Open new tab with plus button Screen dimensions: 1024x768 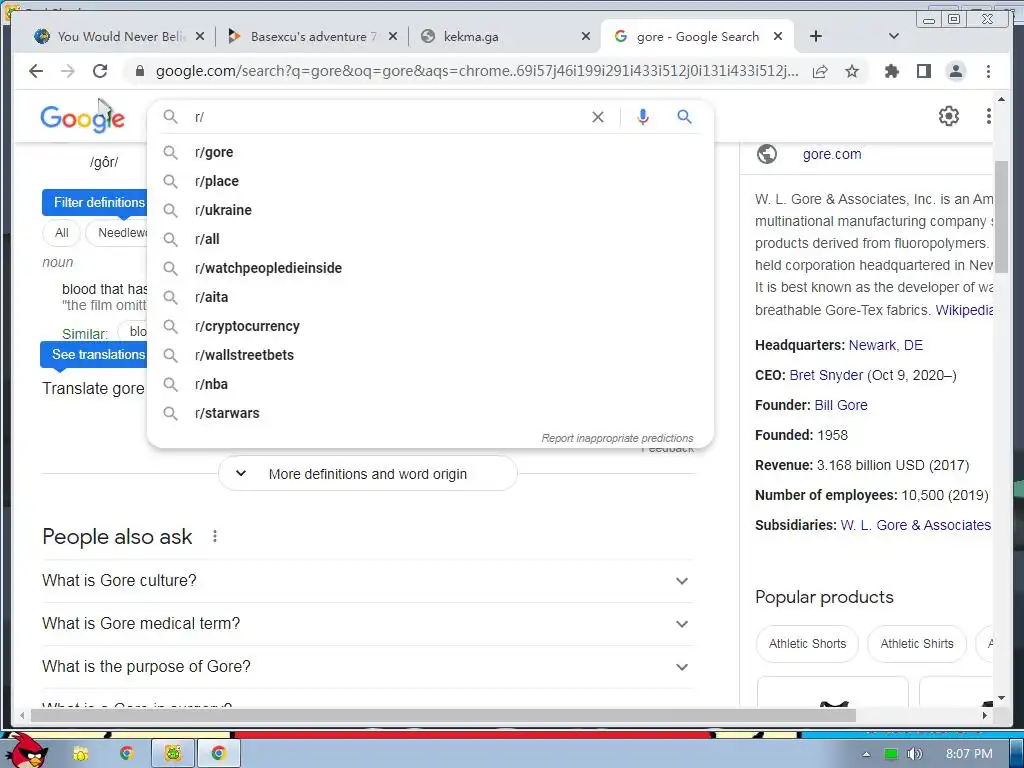click(816, 37)
